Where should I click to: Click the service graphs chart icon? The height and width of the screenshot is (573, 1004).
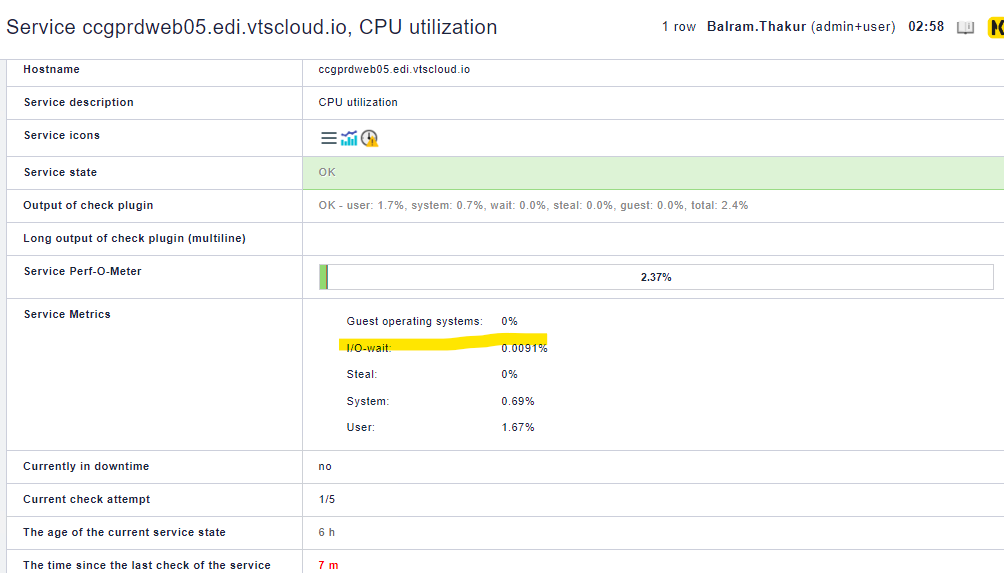349,139
